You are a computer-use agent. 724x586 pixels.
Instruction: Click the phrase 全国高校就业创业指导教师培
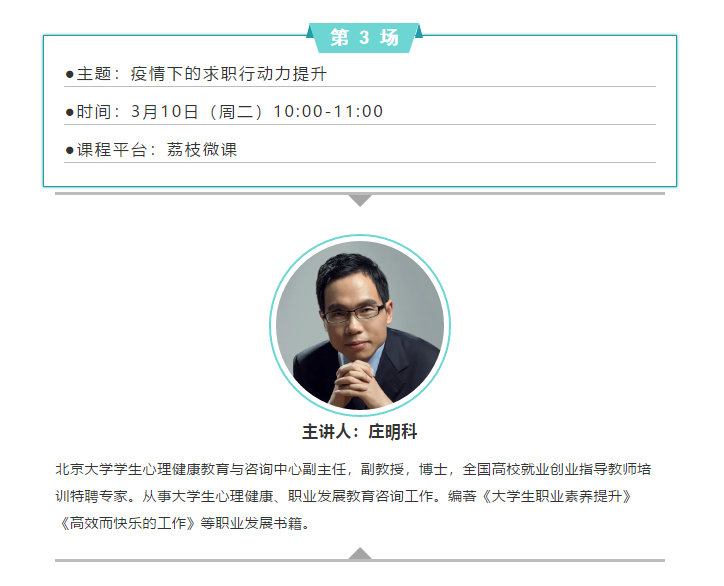556,470
